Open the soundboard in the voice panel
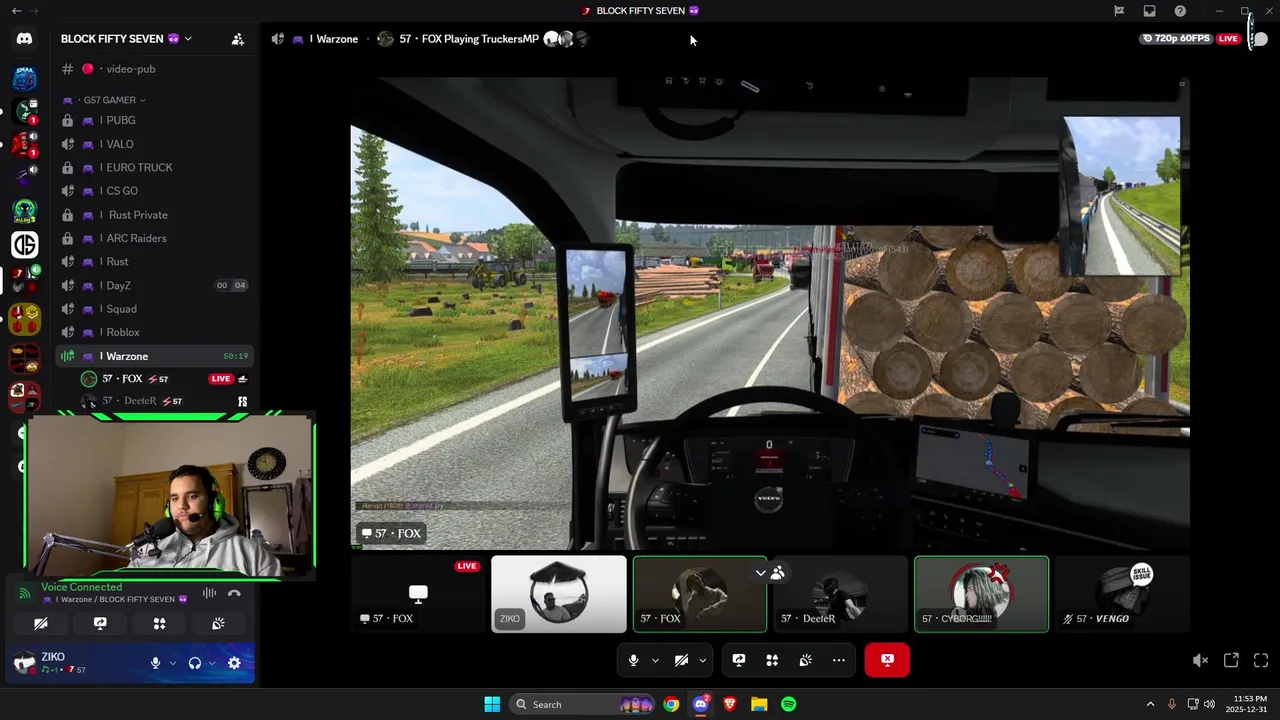1280x720 pixels. click(x=218, y=623)
